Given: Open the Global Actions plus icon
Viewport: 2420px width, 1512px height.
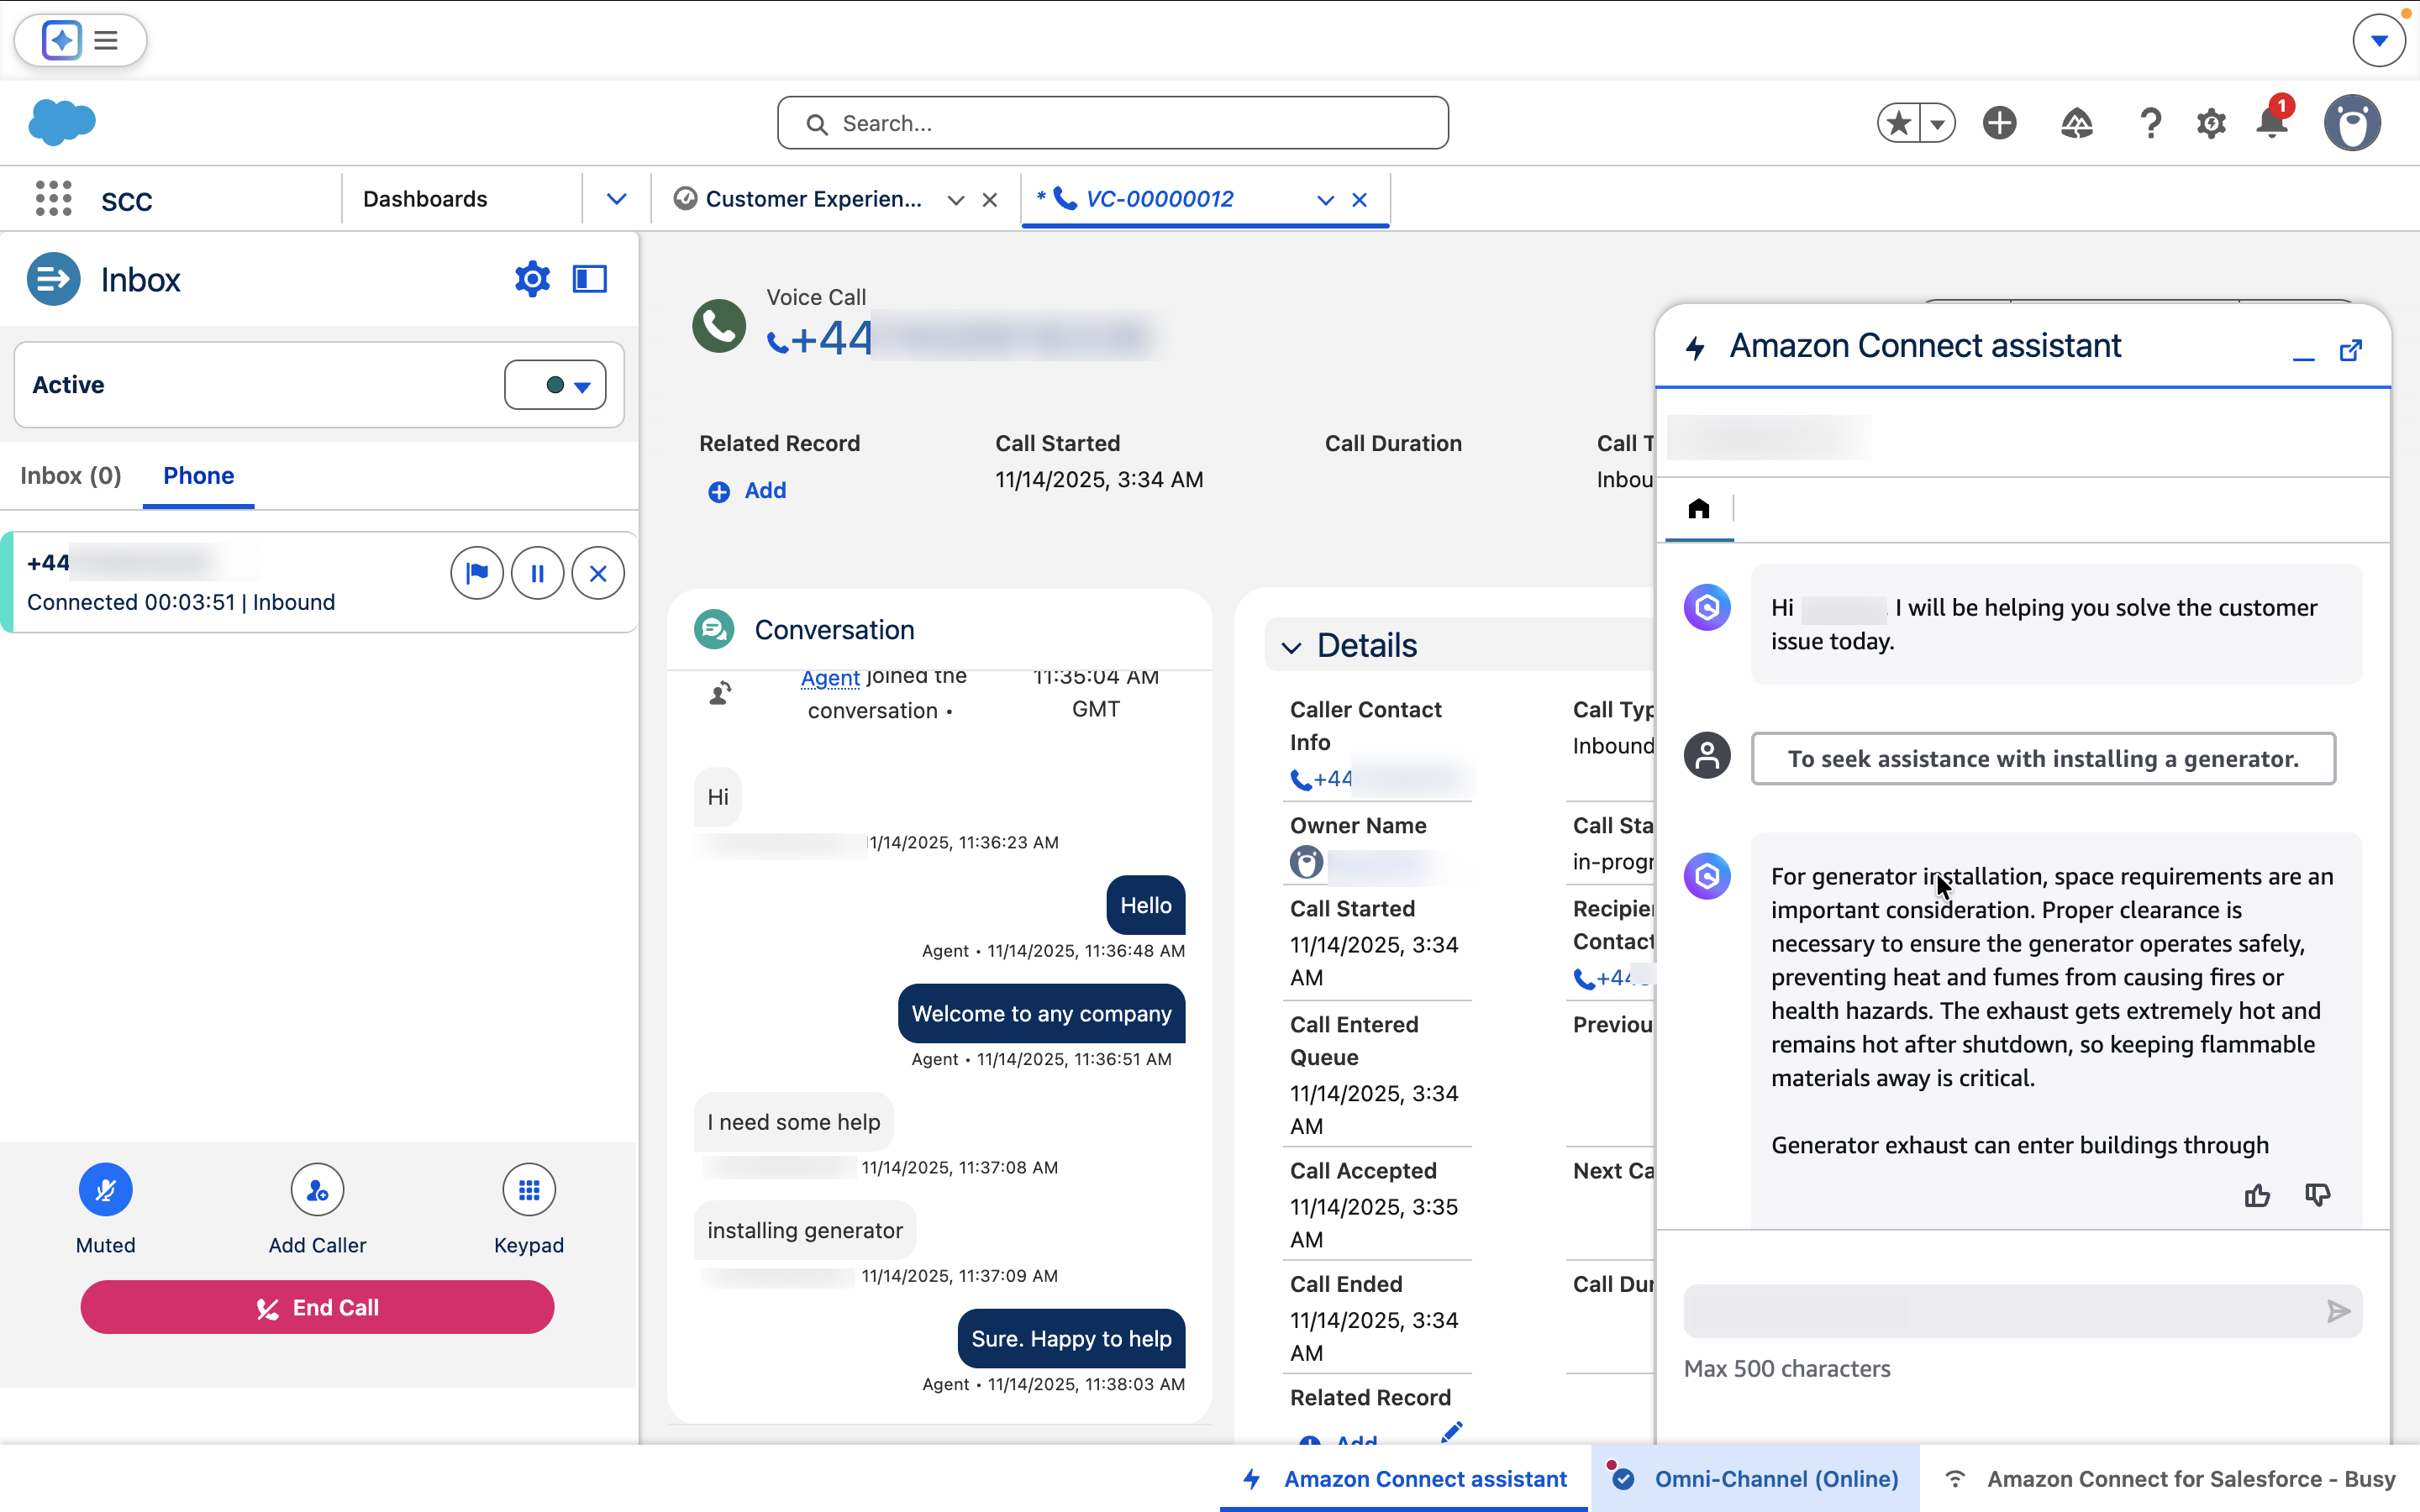Looking at the screenshot, I should click(x=1999, y=123).
